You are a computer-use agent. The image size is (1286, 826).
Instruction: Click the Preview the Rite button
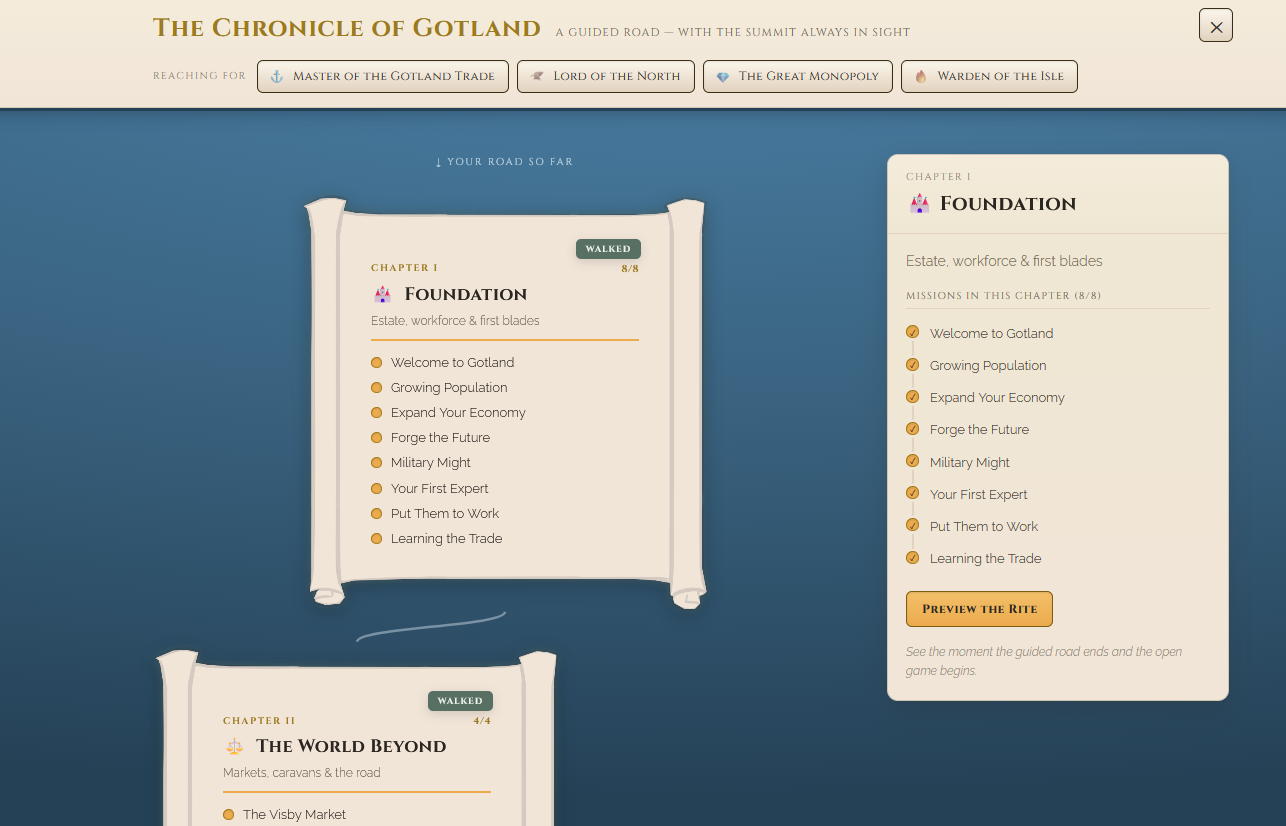tap(979, 609)
